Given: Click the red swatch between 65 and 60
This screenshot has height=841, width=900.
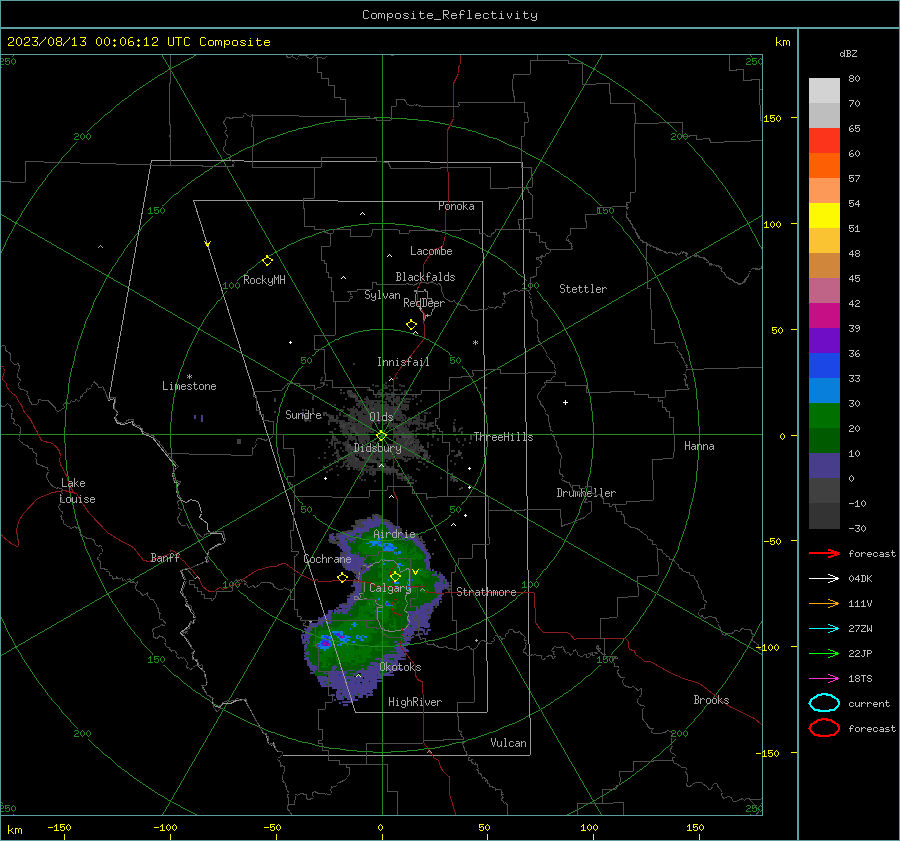Looking at the screenshot, I should [824, 141].
